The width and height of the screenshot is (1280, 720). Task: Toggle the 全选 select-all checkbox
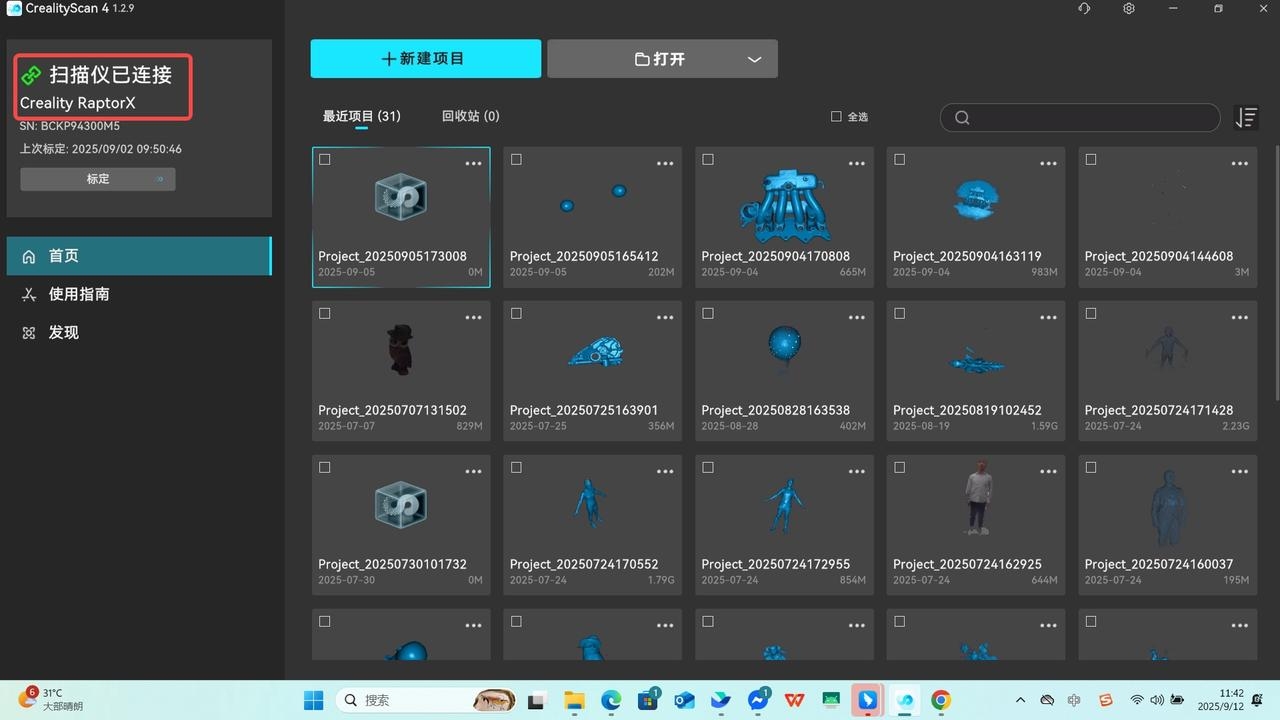(836, 117)
